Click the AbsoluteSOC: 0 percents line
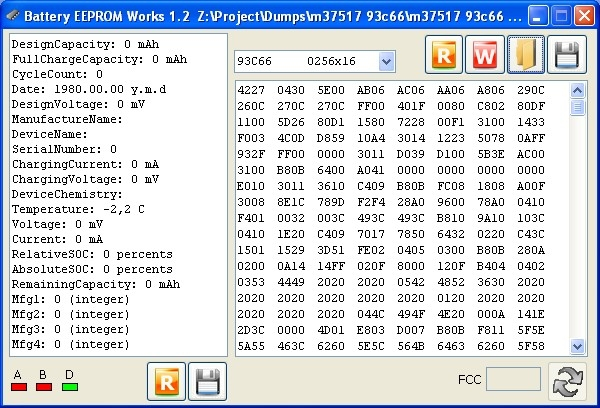This screenshot has height=408, width=600. [92, 269]
